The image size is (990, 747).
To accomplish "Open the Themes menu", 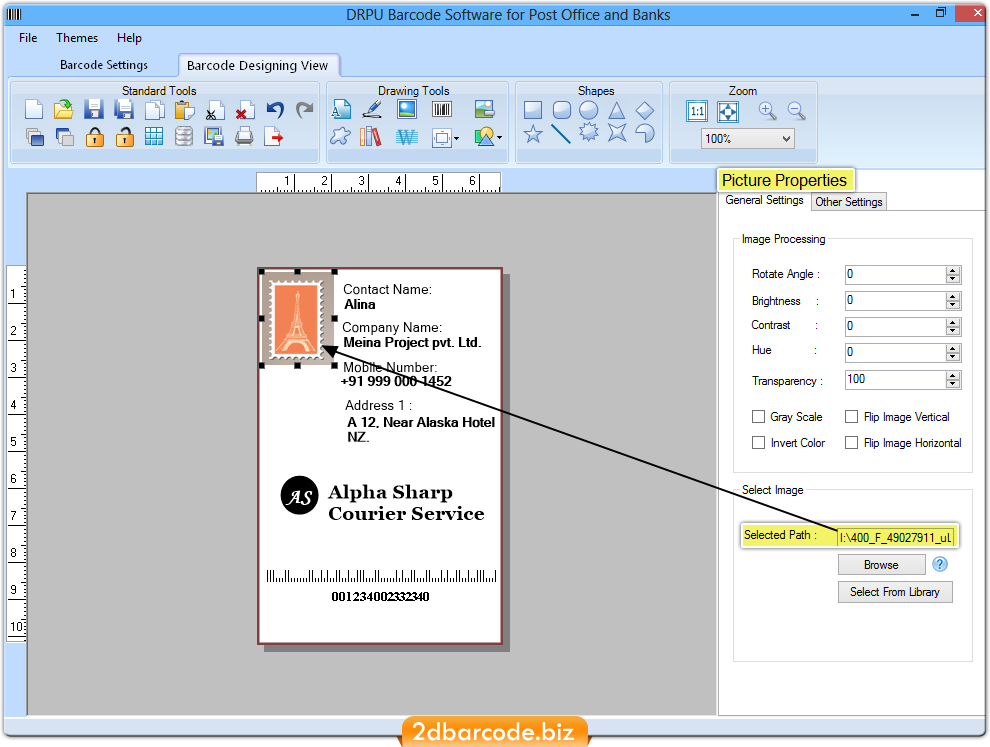I will tap(77, 38).
